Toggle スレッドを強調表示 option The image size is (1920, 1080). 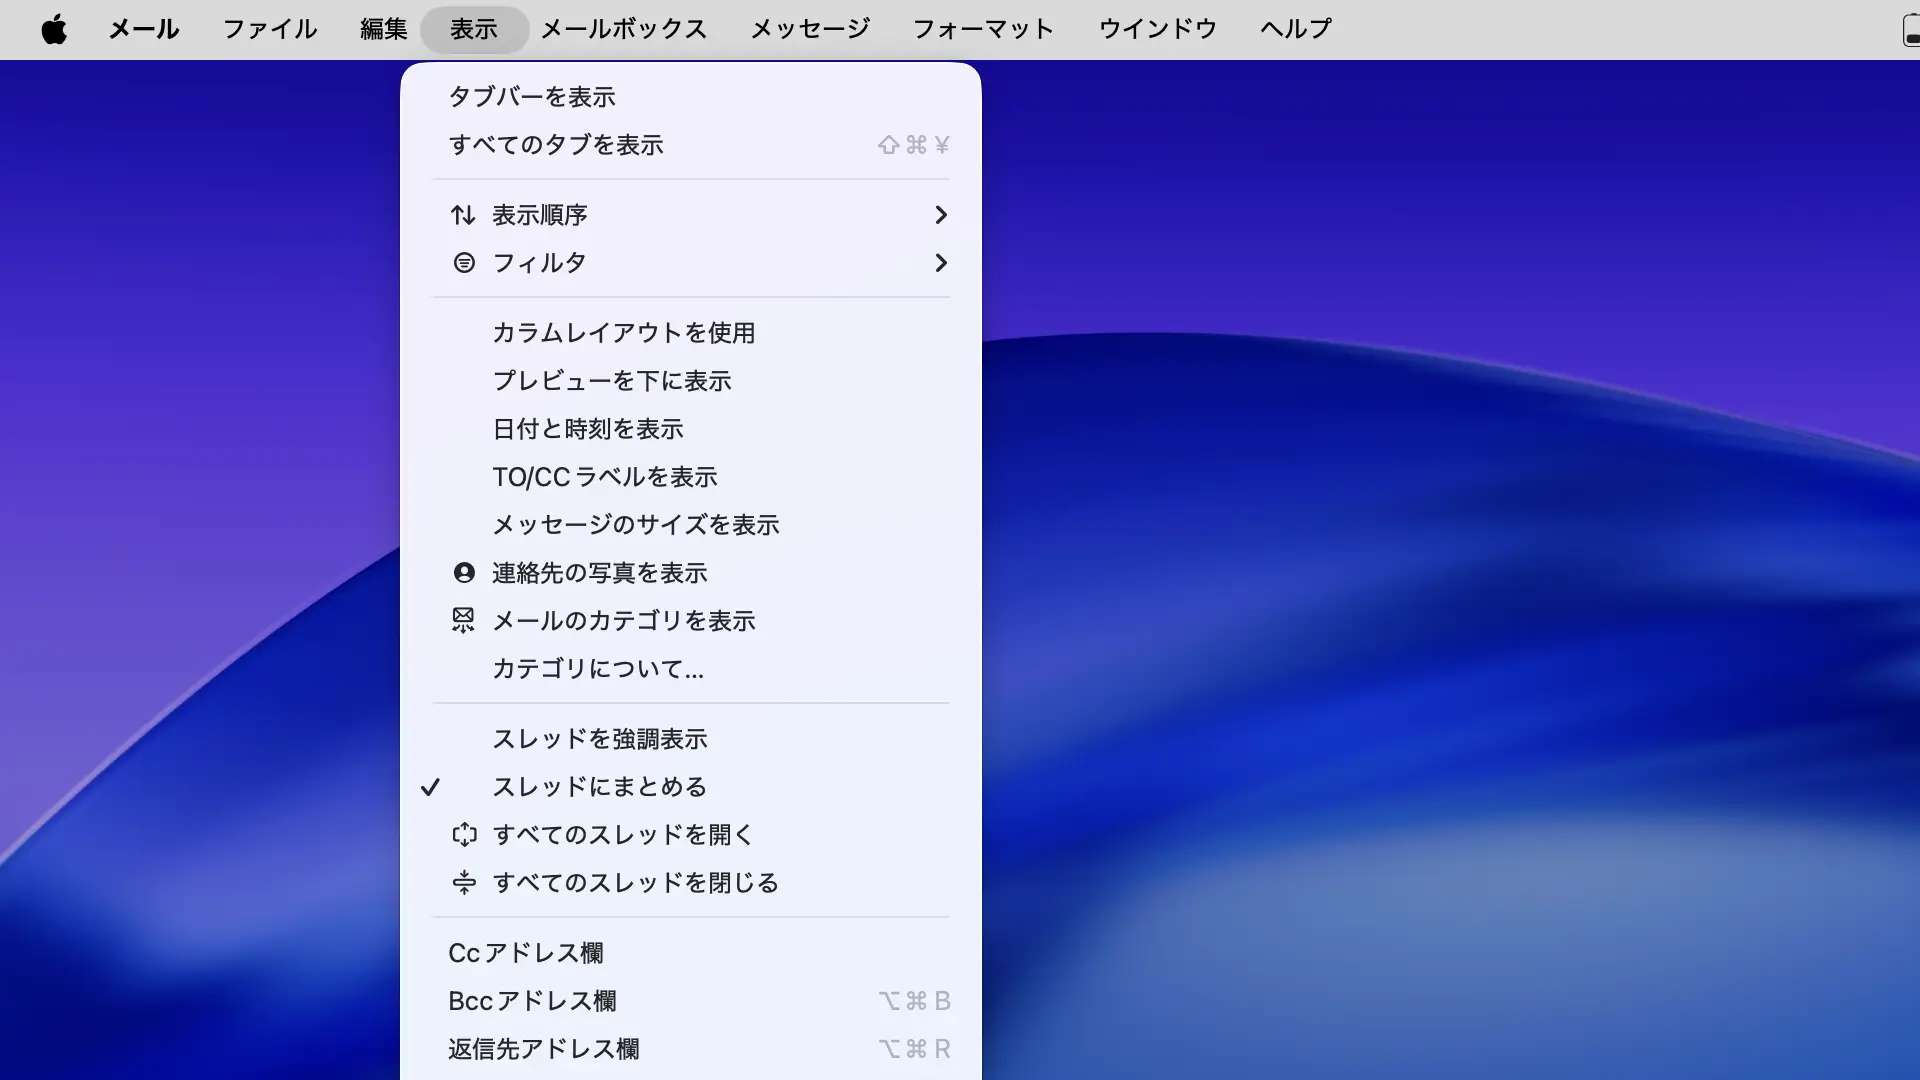point(599,739)
